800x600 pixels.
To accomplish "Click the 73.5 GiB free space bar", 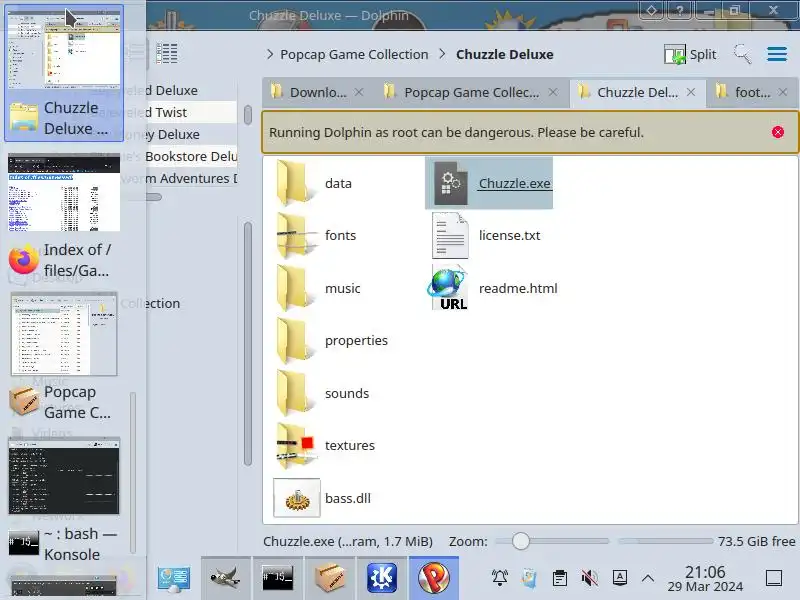I will pyautogui.click(x=665, y=541).
